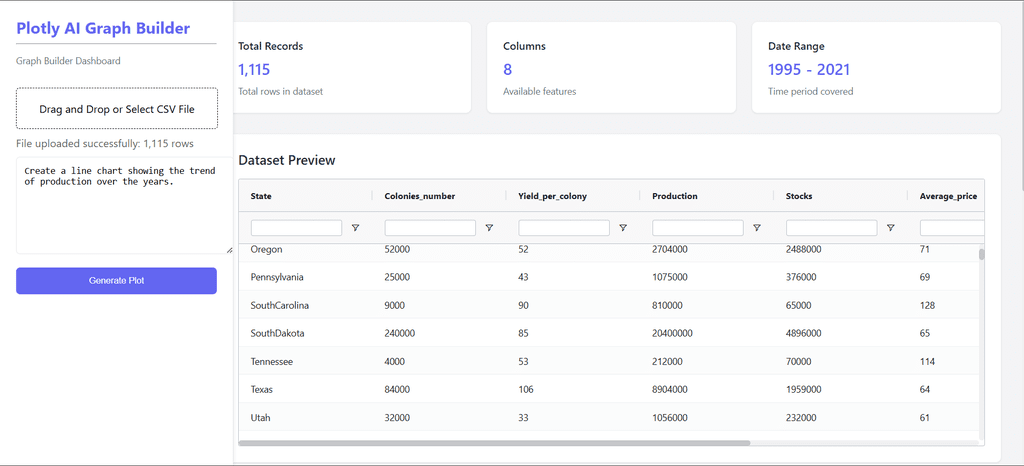Click the 1075000 production cell
The width and height of the screenshot is (1024, 466).
[x=670, y=277]
